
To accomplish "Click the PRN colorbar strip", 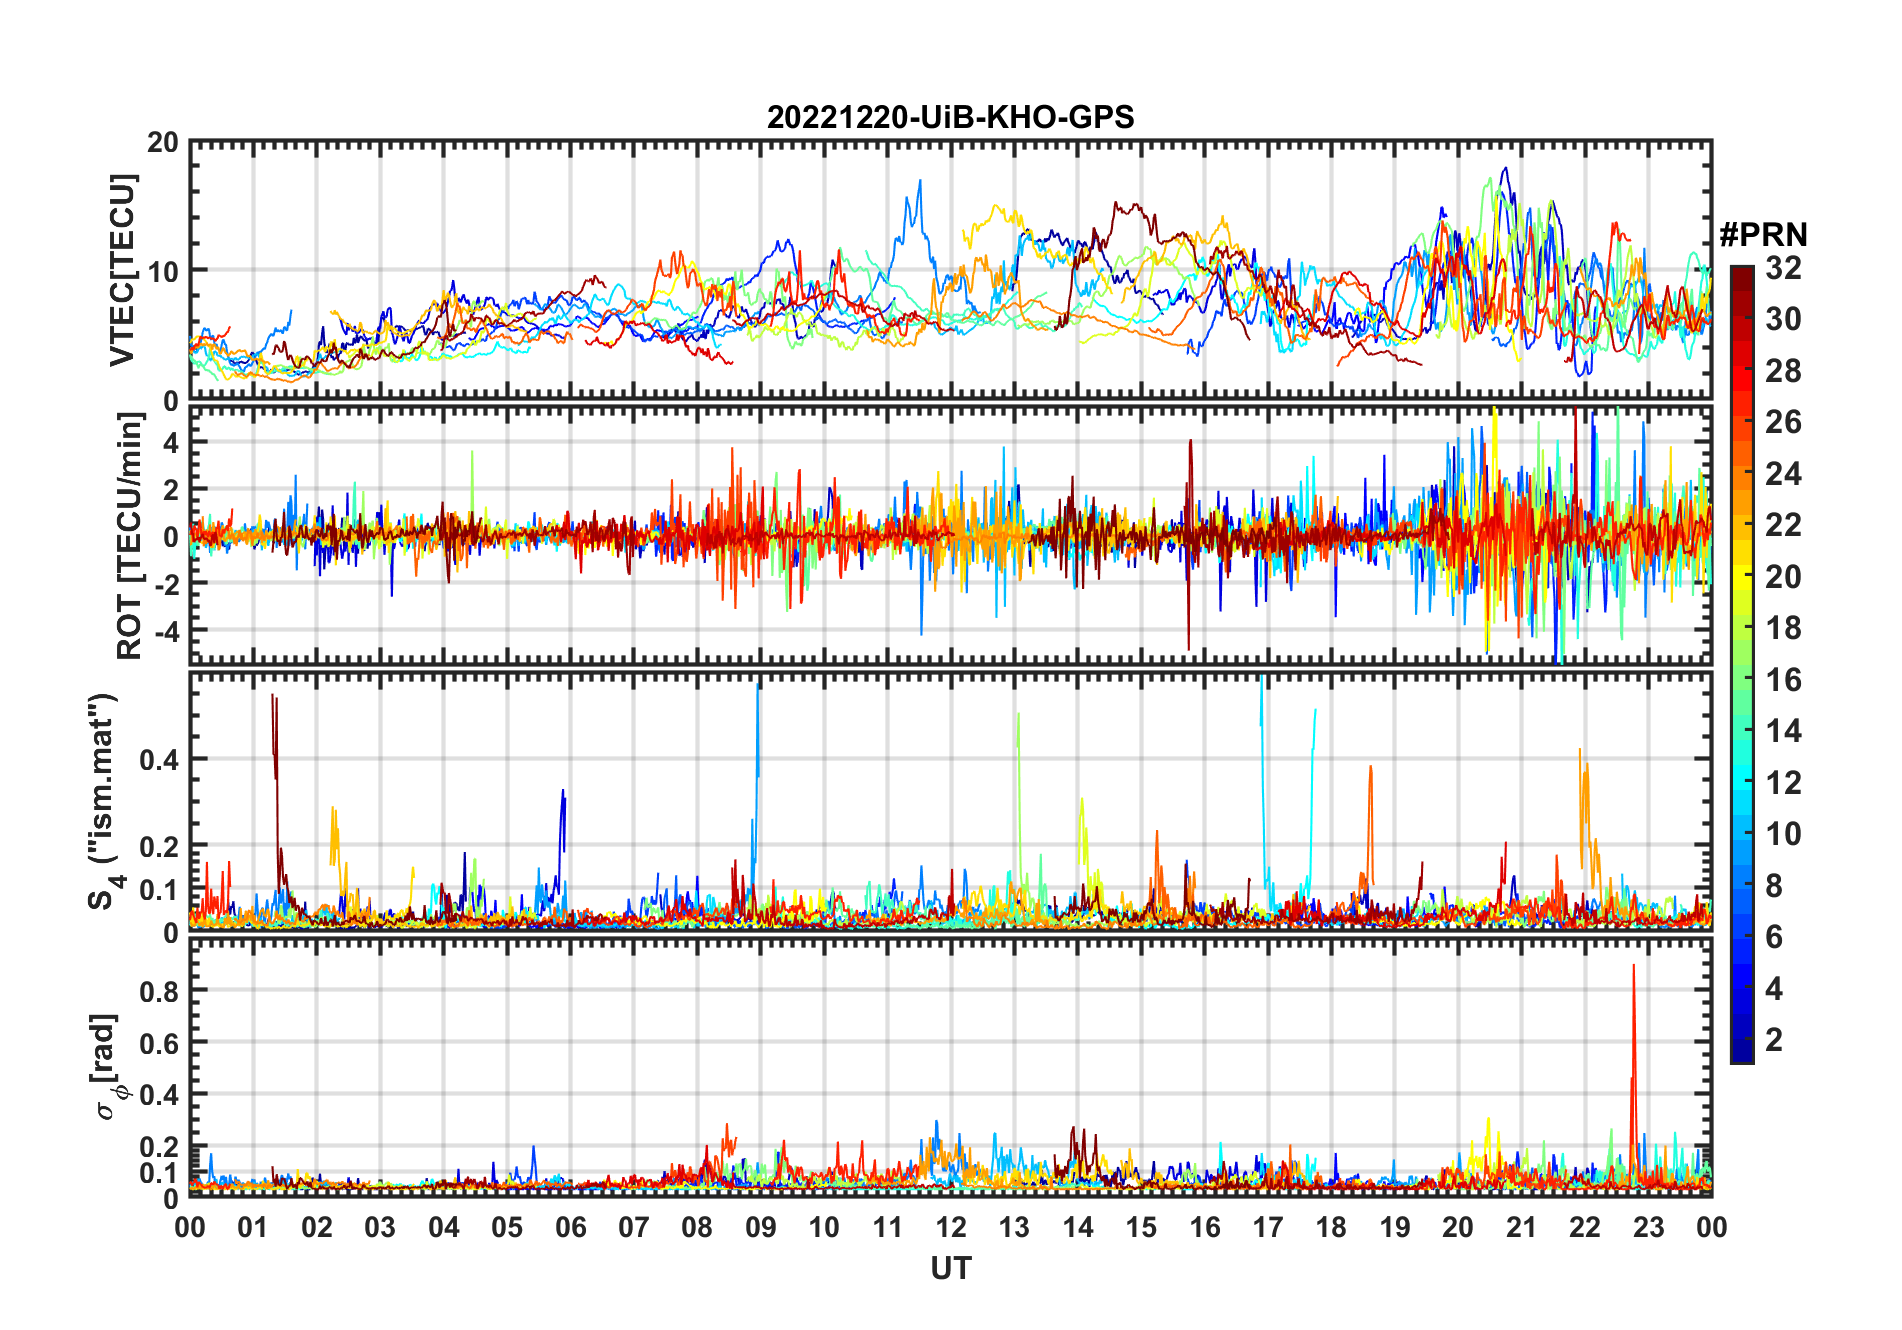I will [x=1742, y=664].
